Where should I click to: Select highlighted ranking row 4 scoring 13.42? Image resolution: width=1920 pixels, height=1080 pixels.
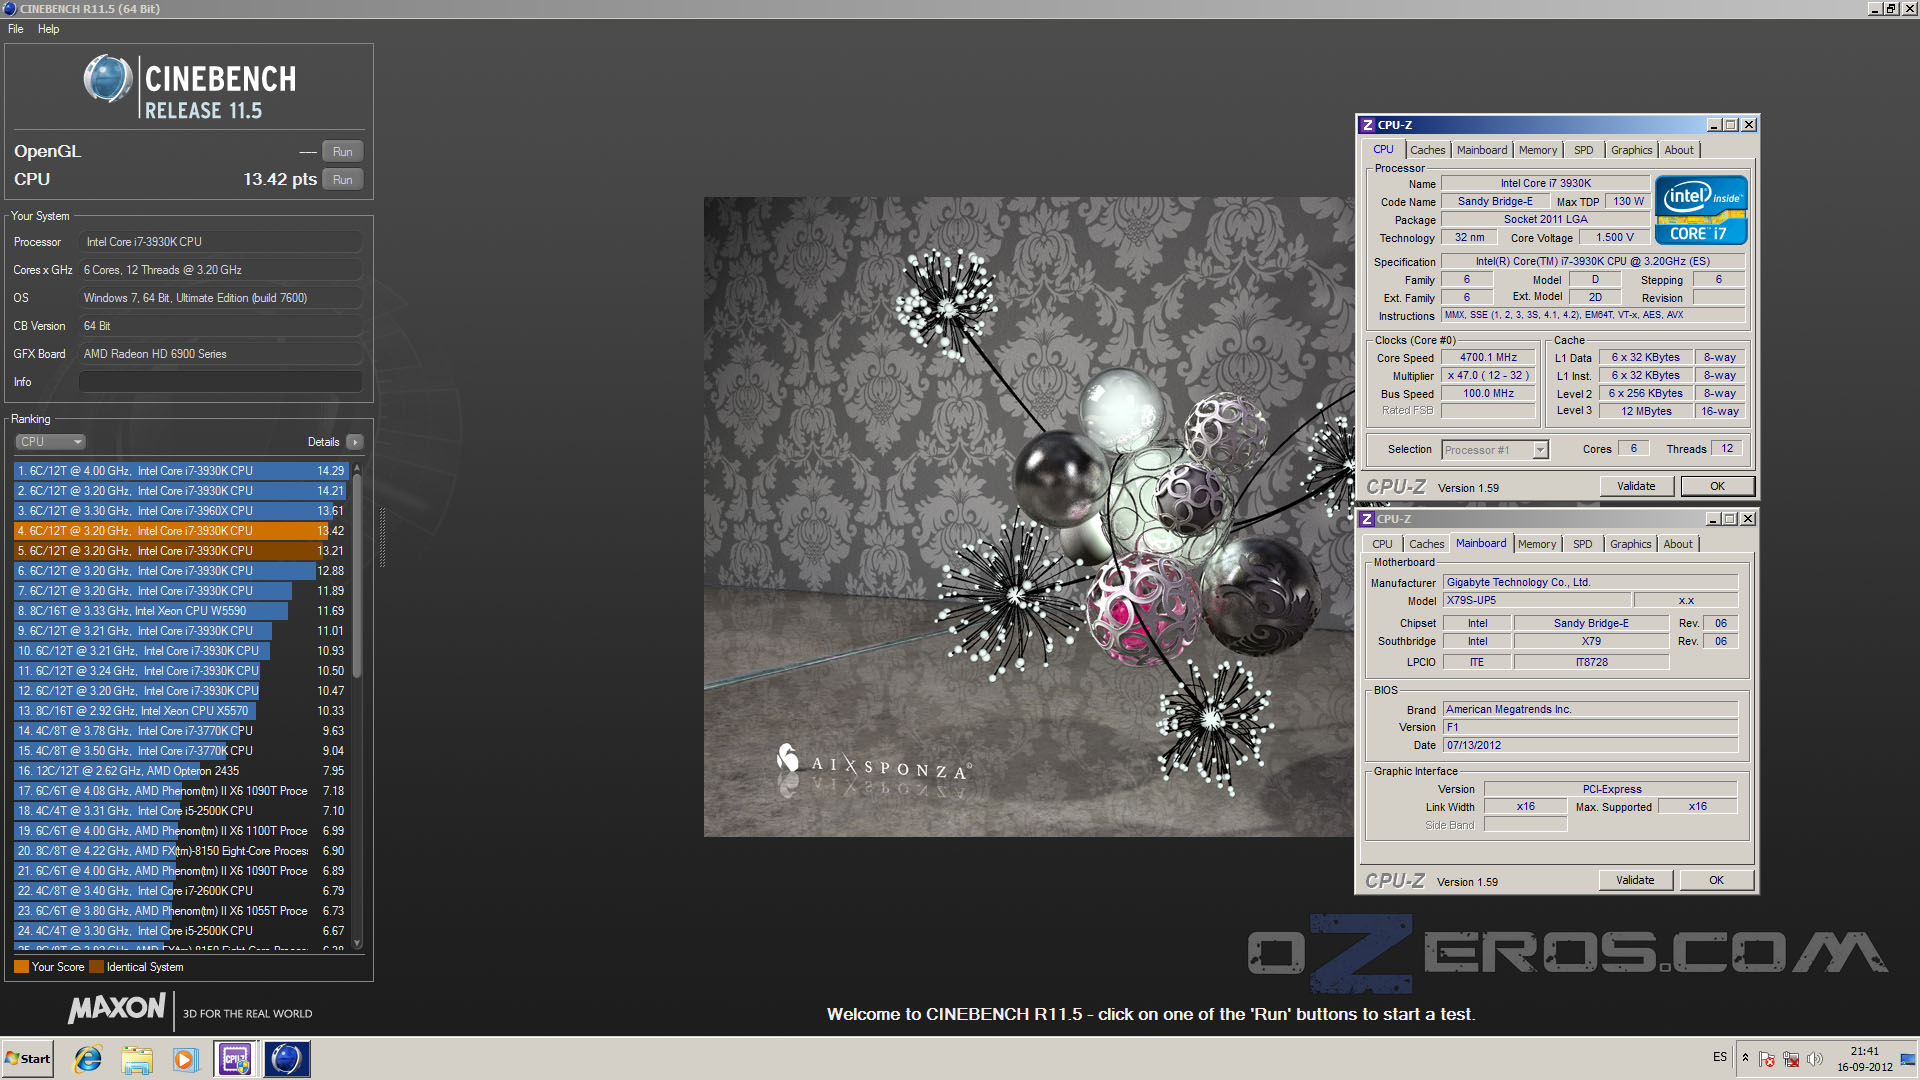(180, 531)
